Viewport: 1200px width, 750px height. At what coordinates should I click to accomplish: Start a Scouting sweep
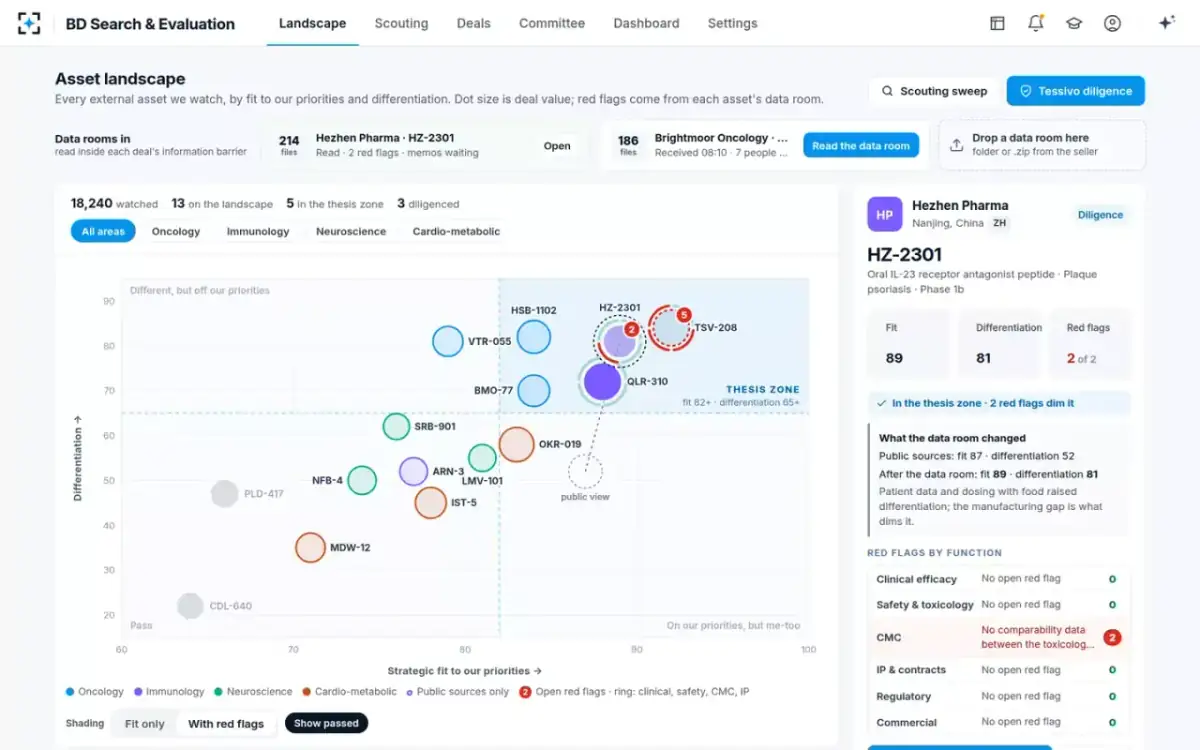tap(934, 91)
